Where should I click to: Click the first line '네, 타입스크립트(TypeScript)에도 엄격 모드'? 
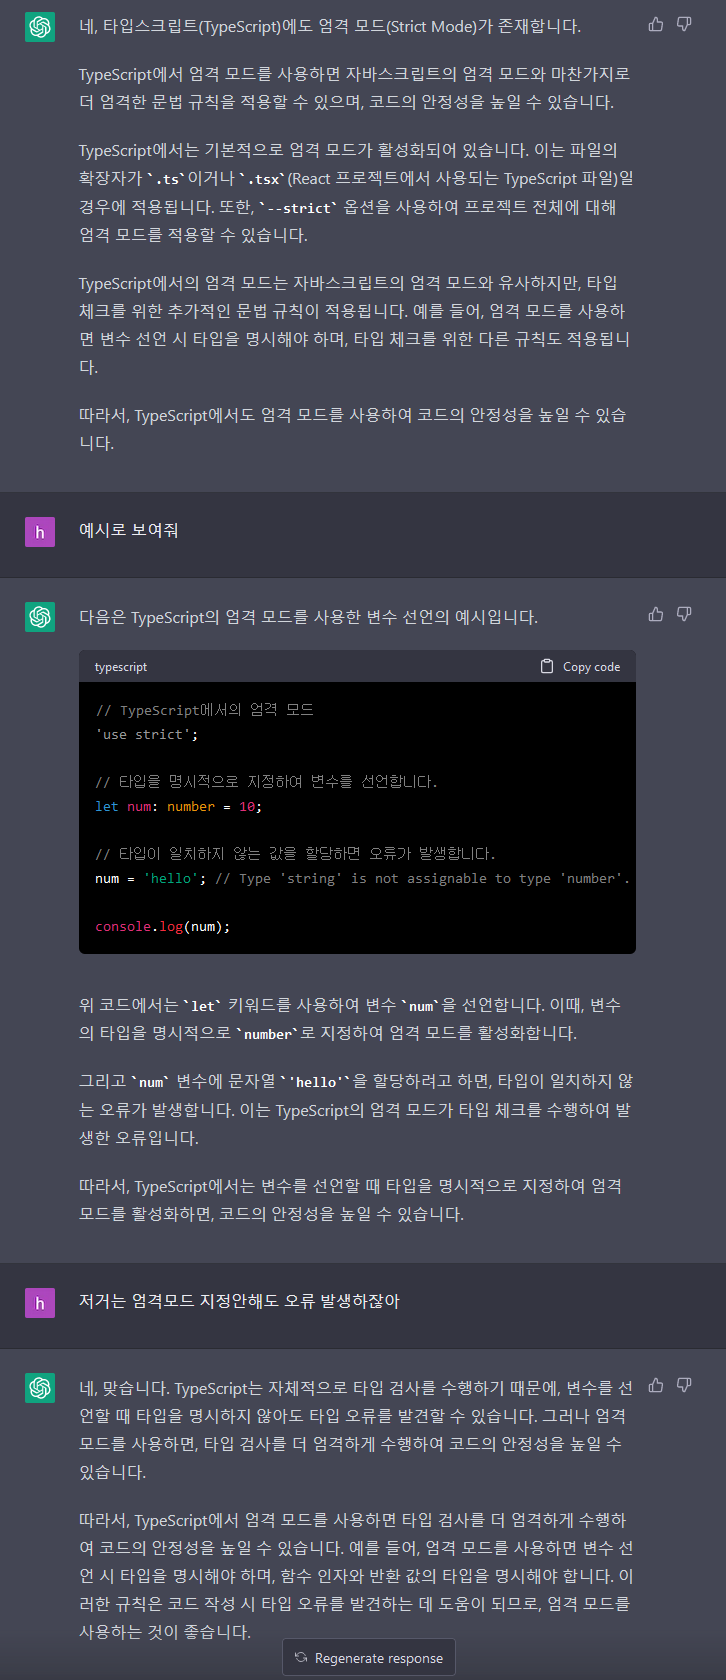[x=330, y=26]
